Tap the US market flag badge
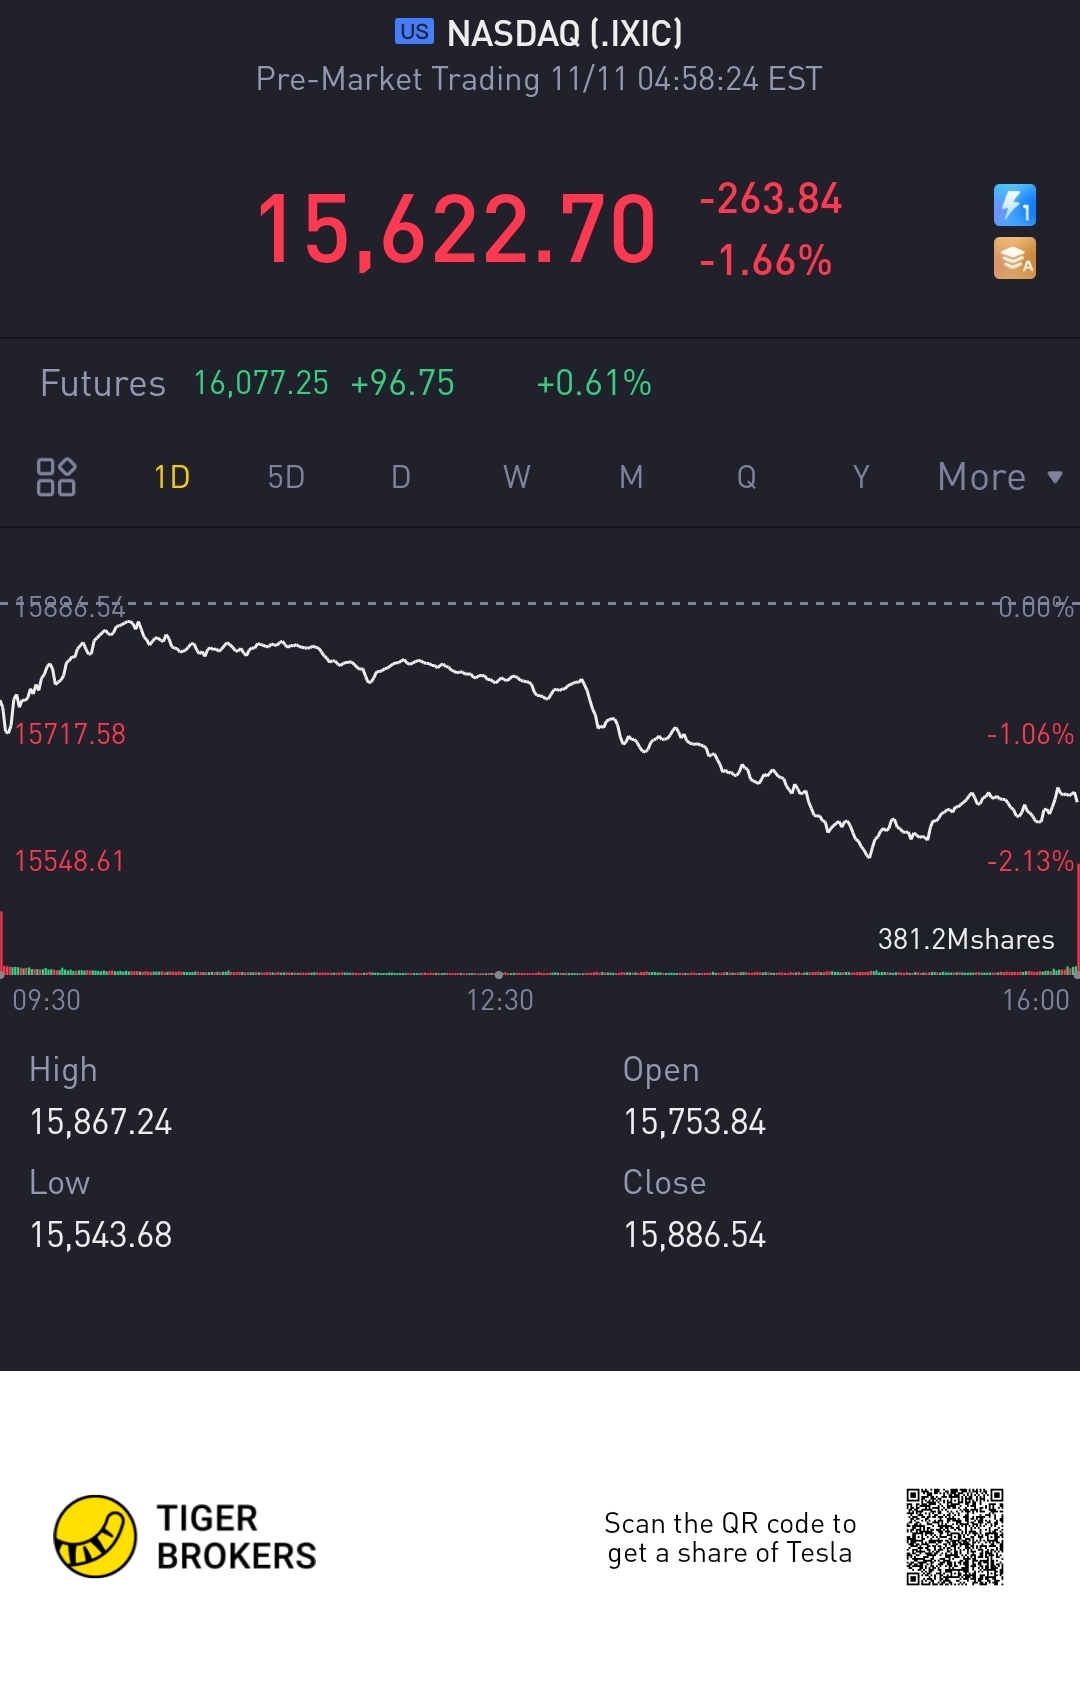Screen dimensions: 1080x1703 (x=414, y=32)
